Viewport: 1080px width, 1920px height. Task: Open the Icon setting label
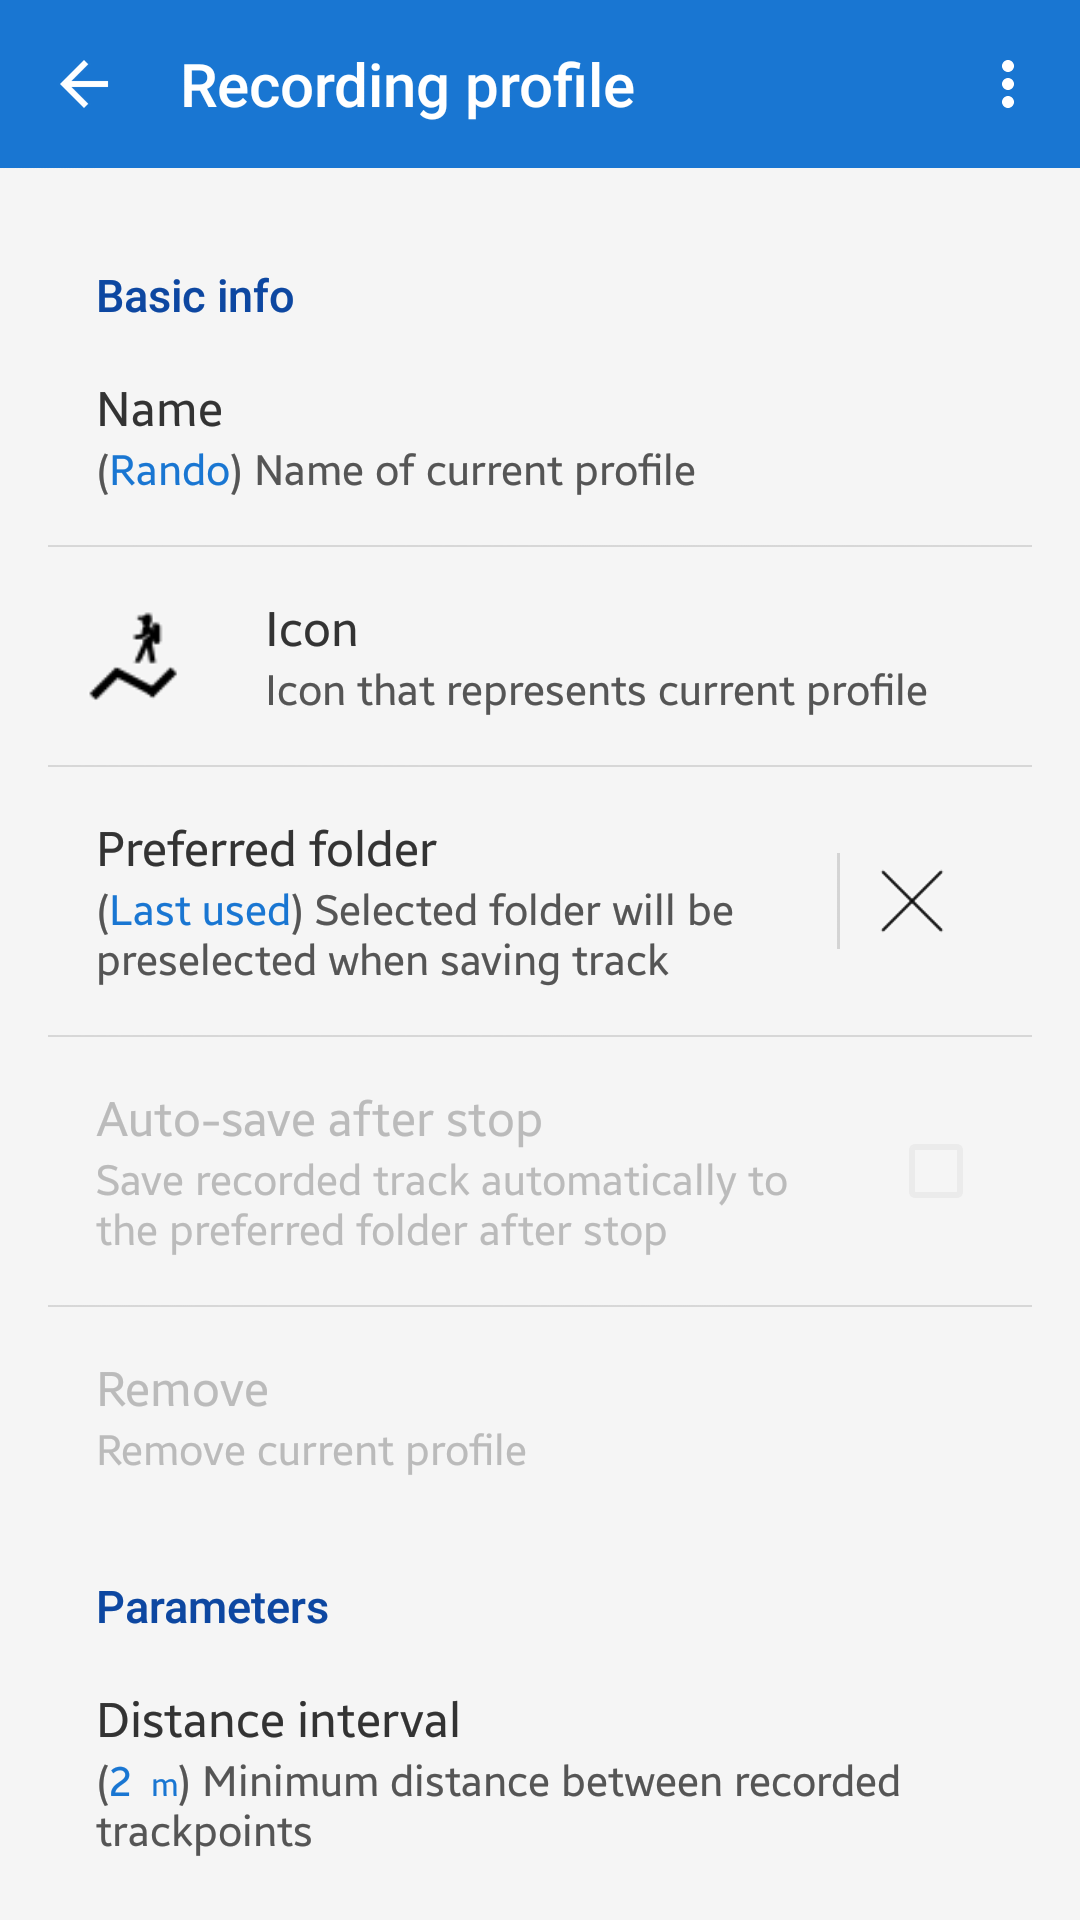[312, 630]
